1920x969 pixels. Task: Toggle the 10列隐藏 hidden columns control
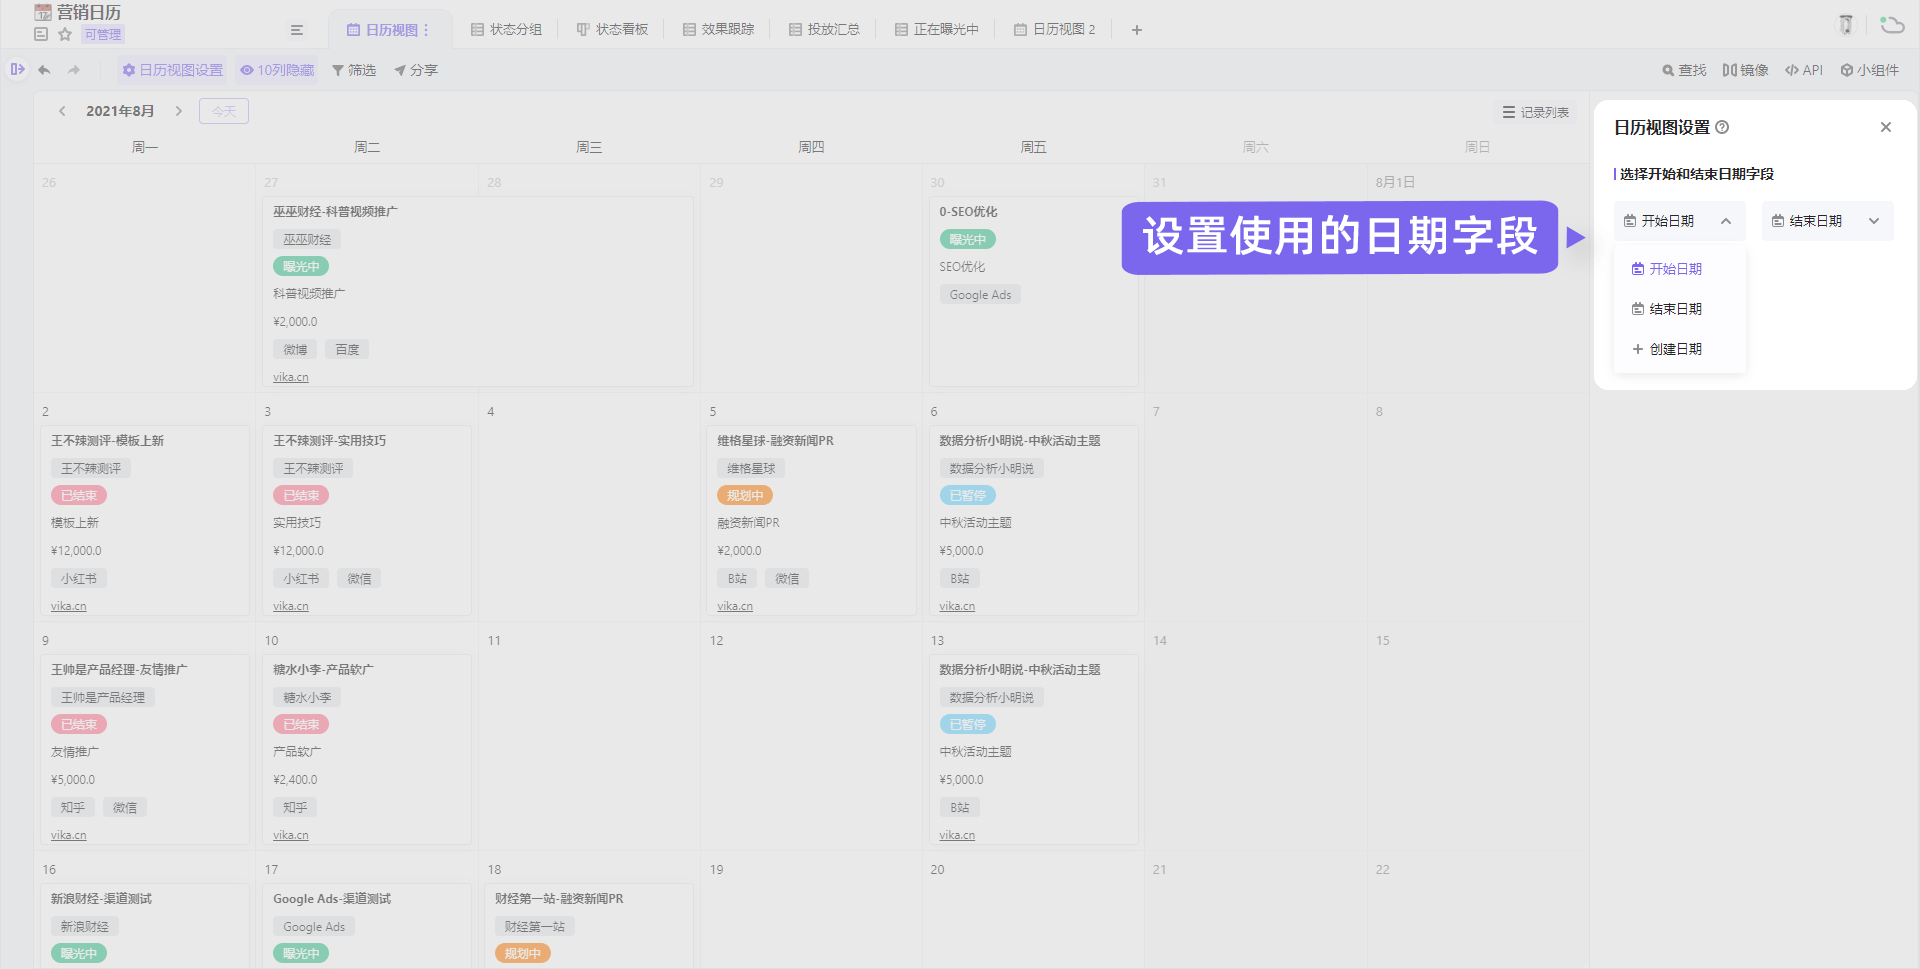tap(277, 70)
